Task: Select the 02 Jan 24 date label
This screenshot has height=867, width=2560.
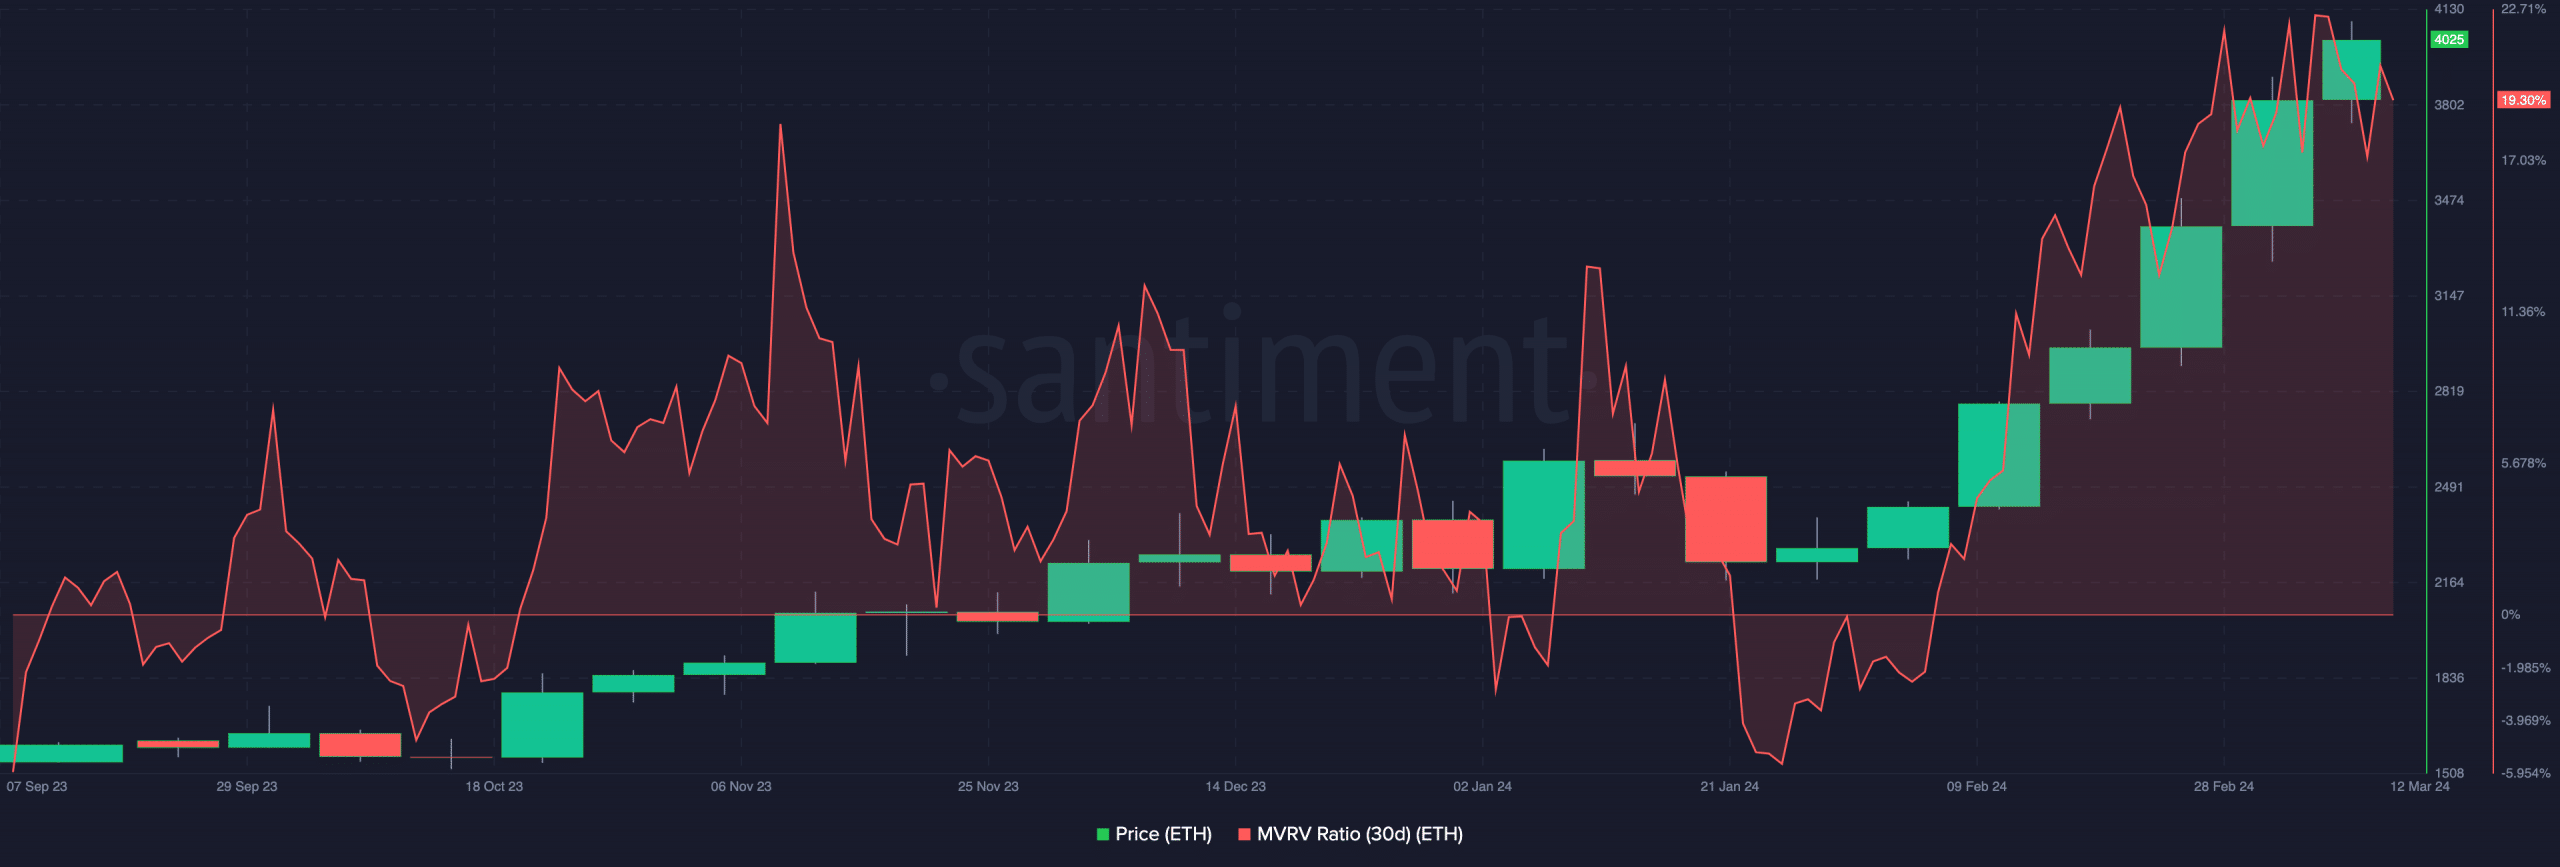Action: pyautogui.click(x=1482, y=786)
